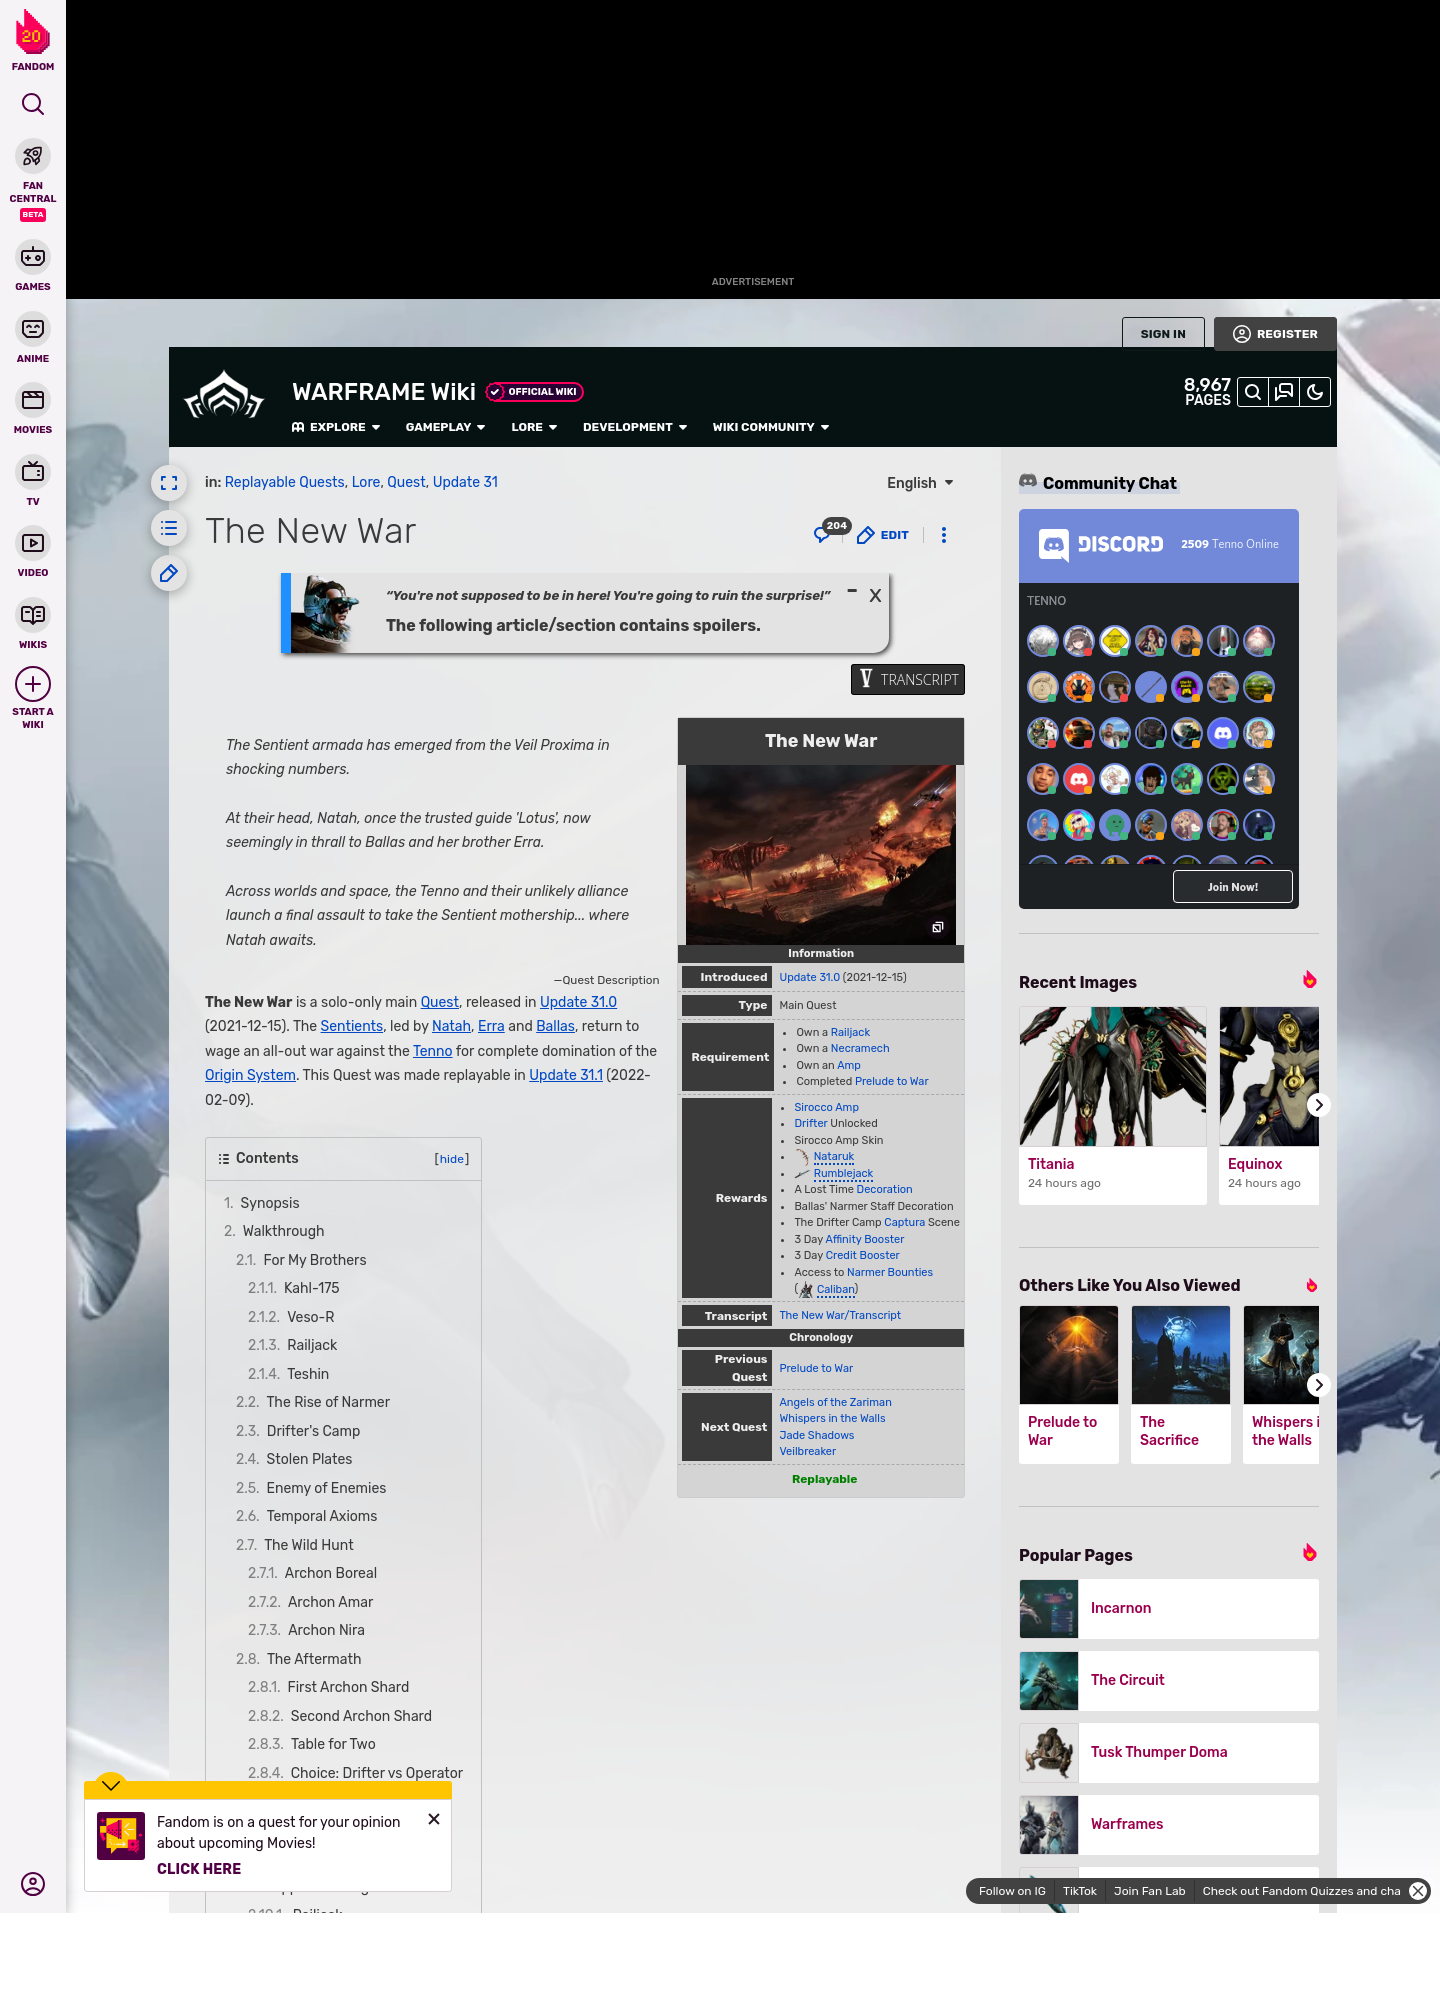This screenshot has width=1440, height=2000.
Task: Toggle dark mode moon icon
Action: tap(1315, 392)
